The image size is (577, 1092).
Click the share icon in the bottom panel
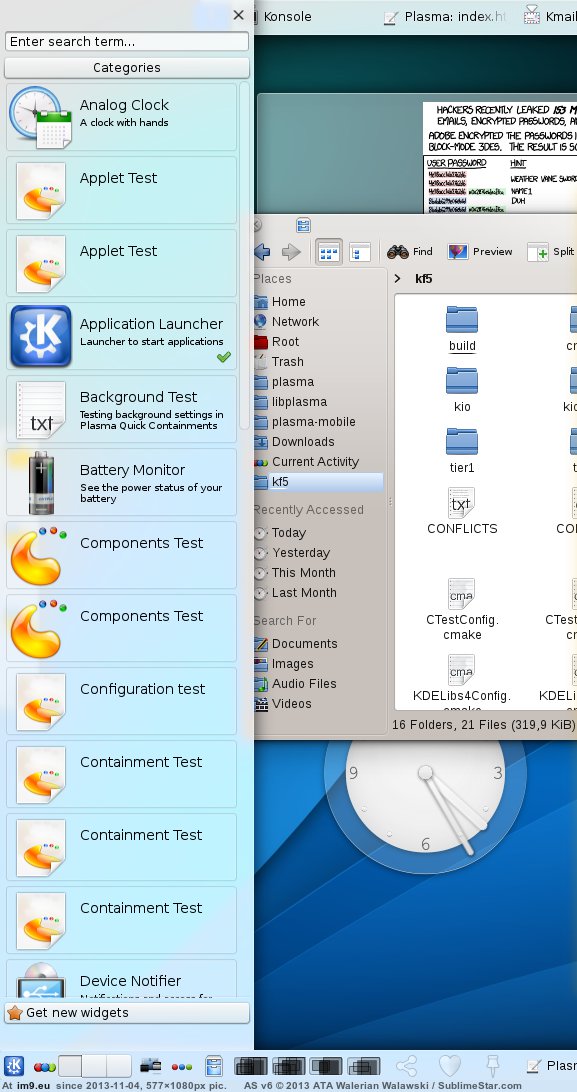pyautogui.click(x=407, y=1066)
